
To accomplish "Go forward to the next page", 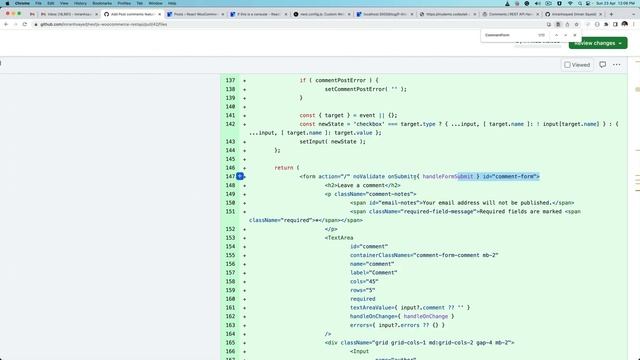I will (15, 24).
